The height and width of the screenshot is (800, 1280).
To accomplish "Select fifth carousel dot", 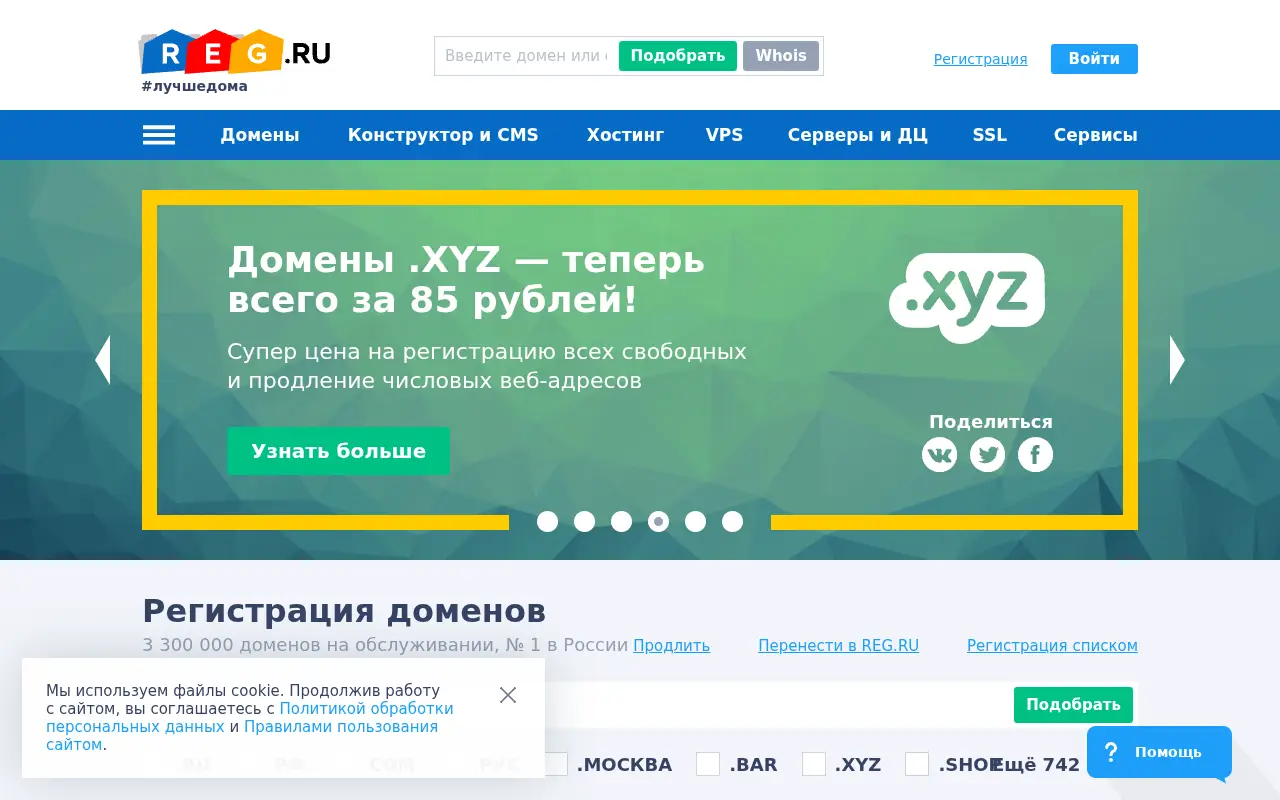I will click(x=695, y=521).
